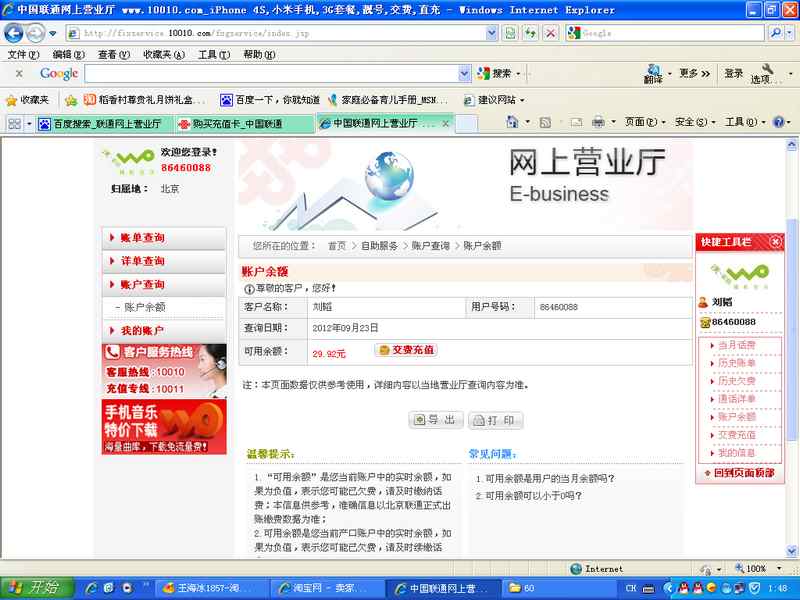This screenshot has width=800, height=600.
Task: Expand the Google toolbar search box dropdown
Action: (x=464, y=74)
